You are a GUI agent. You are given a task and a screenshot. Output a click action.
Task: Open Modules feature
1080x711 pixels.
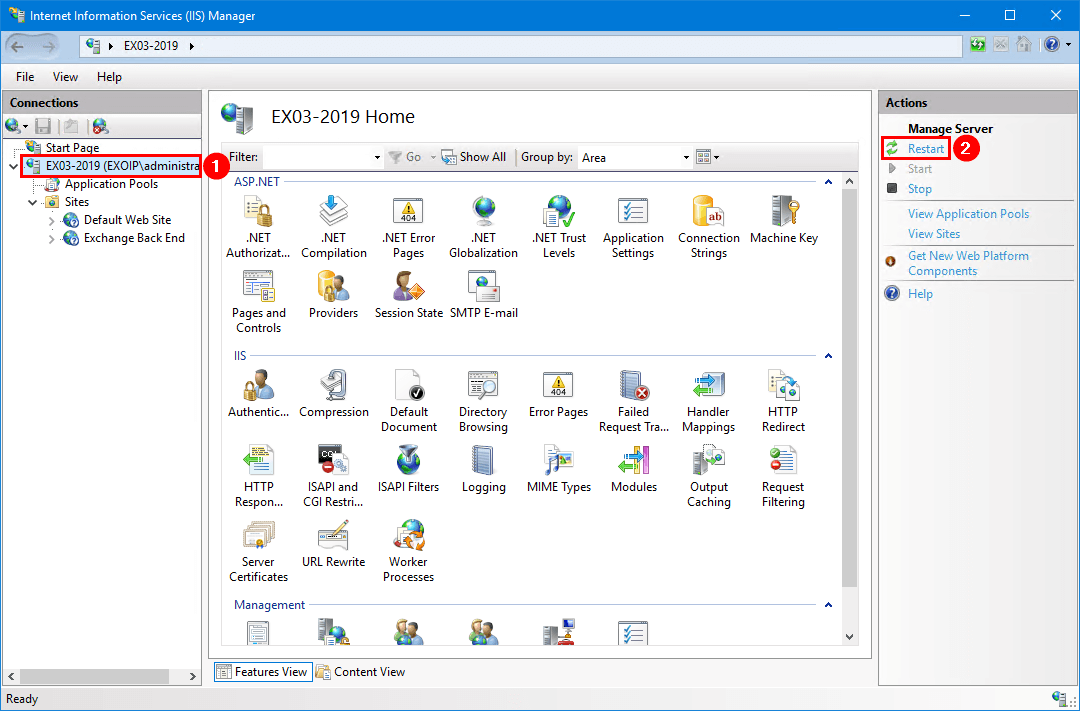[x=634, y=468]
